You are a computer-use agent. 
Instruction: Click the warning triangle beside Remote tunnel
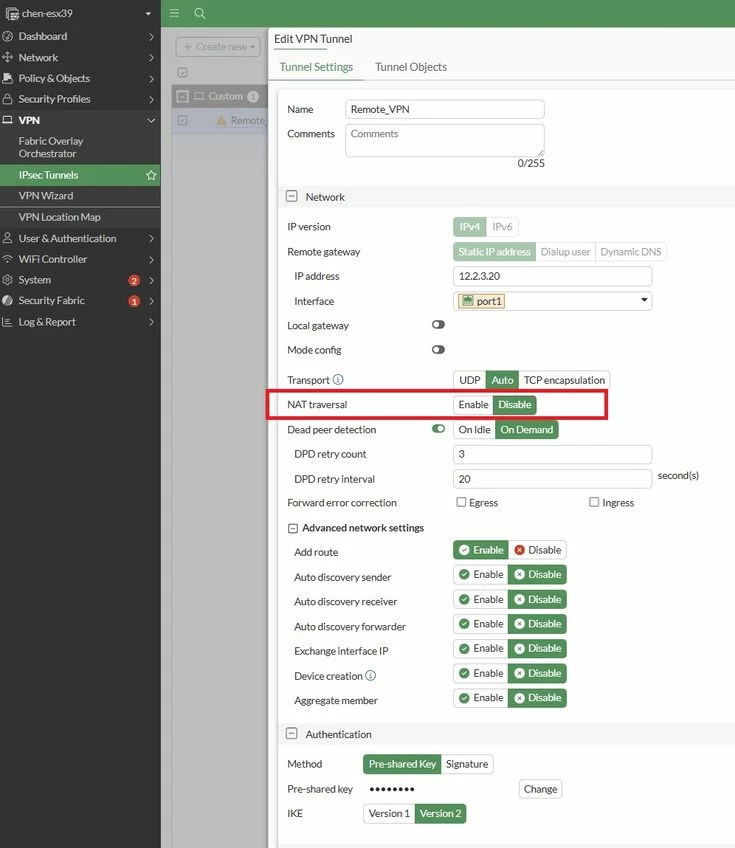[x=221, y=120]
